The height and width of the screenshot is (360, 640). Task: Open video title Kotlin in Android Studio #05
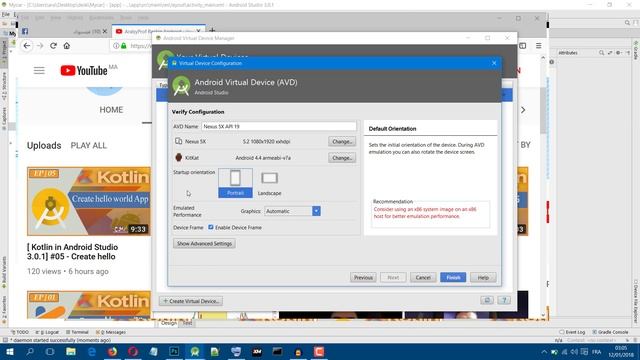(x=73, y=252)
